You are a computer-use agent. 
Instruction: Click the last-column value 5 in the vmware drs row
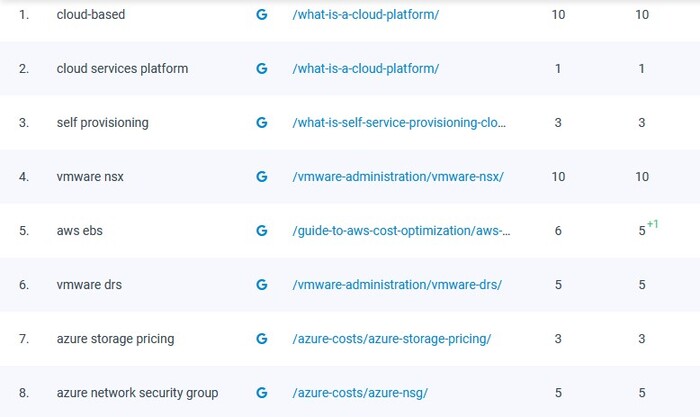coord(642,285)
